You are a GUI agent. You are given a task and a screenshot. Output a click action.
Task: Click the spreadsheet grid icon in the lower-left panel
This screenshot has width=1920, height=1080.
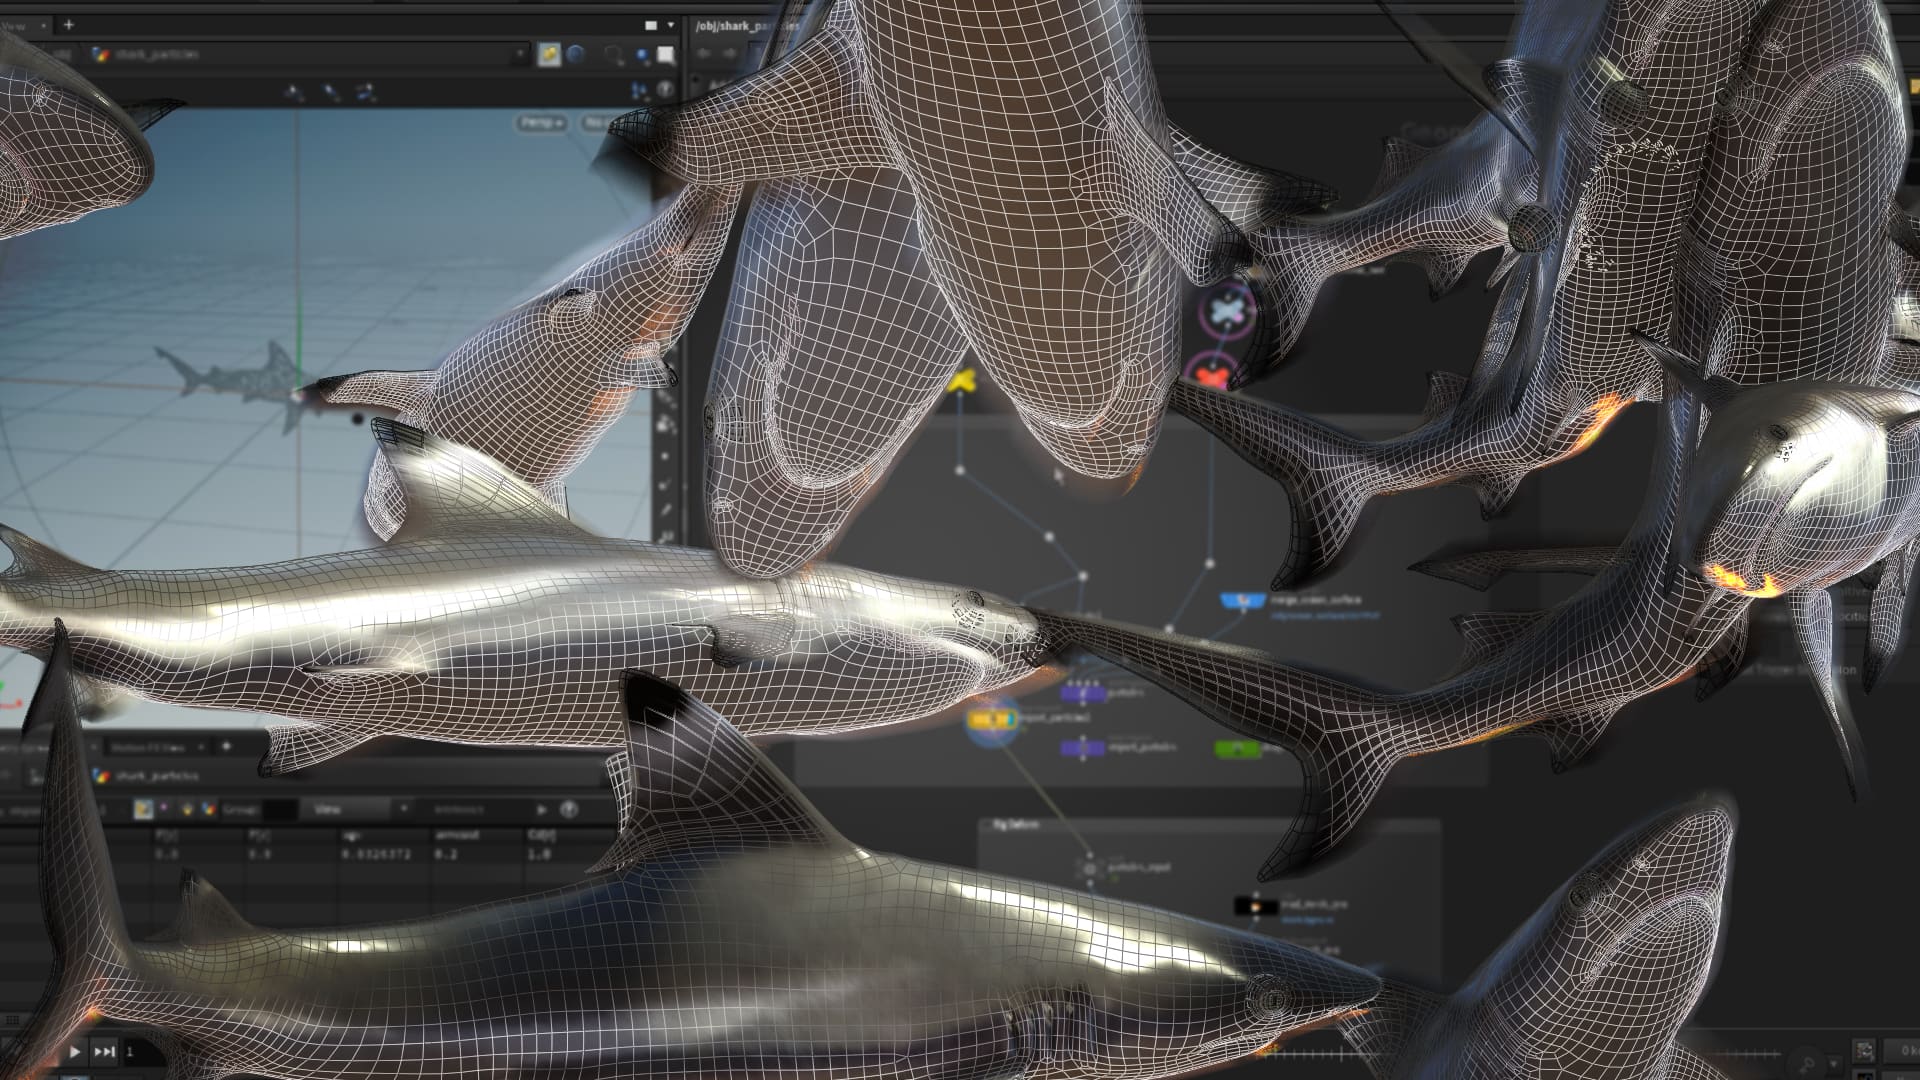coord(145,808)
